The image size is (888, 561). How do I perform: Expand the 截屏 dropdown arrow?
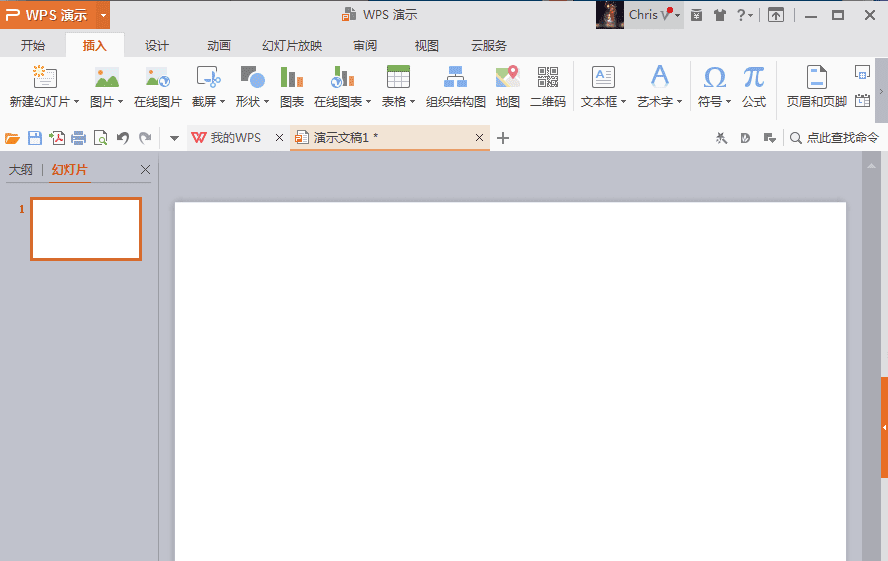(223, 102)
